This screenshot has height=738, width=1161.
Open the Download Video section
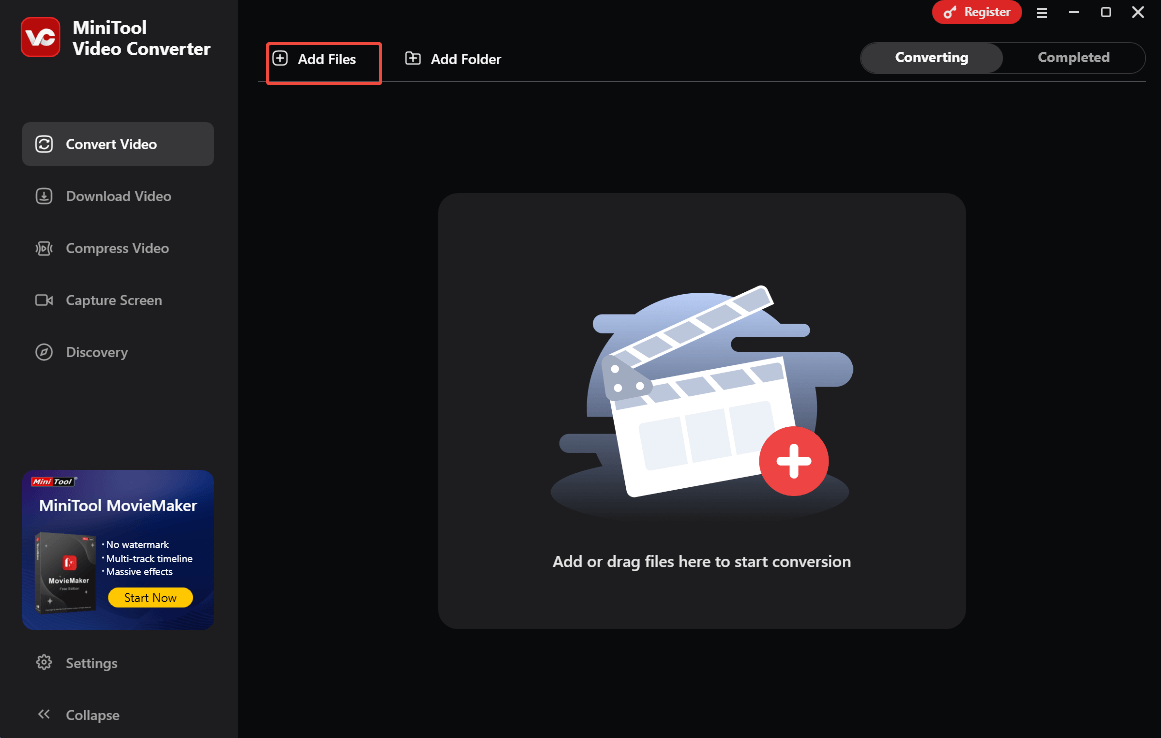[118, 196]
